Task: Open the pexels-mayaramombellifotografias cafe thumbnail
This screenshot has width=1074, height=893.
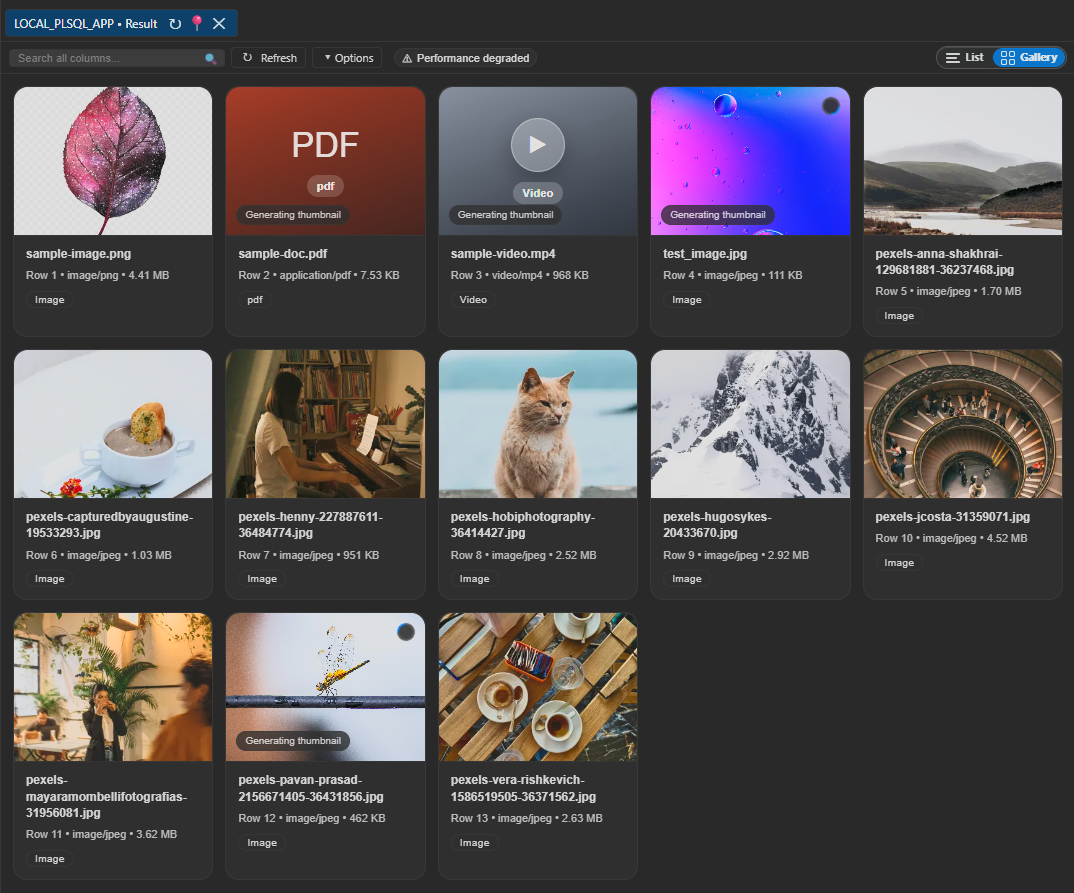Action: pos(113,687)
